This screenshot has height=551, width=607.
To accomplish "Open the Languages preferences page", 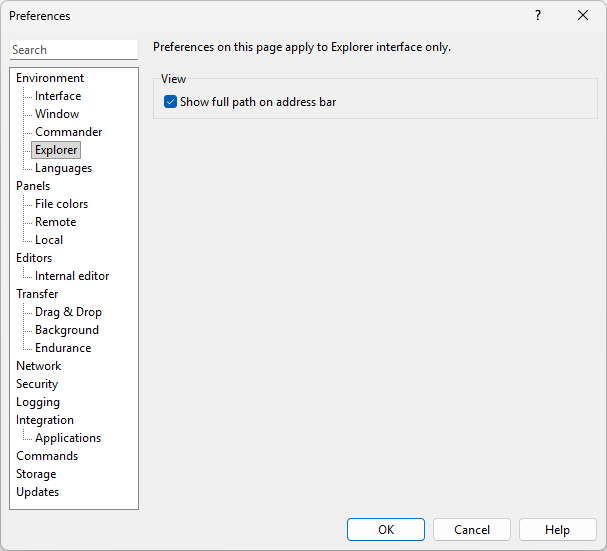I will click(x=63, y=168).
